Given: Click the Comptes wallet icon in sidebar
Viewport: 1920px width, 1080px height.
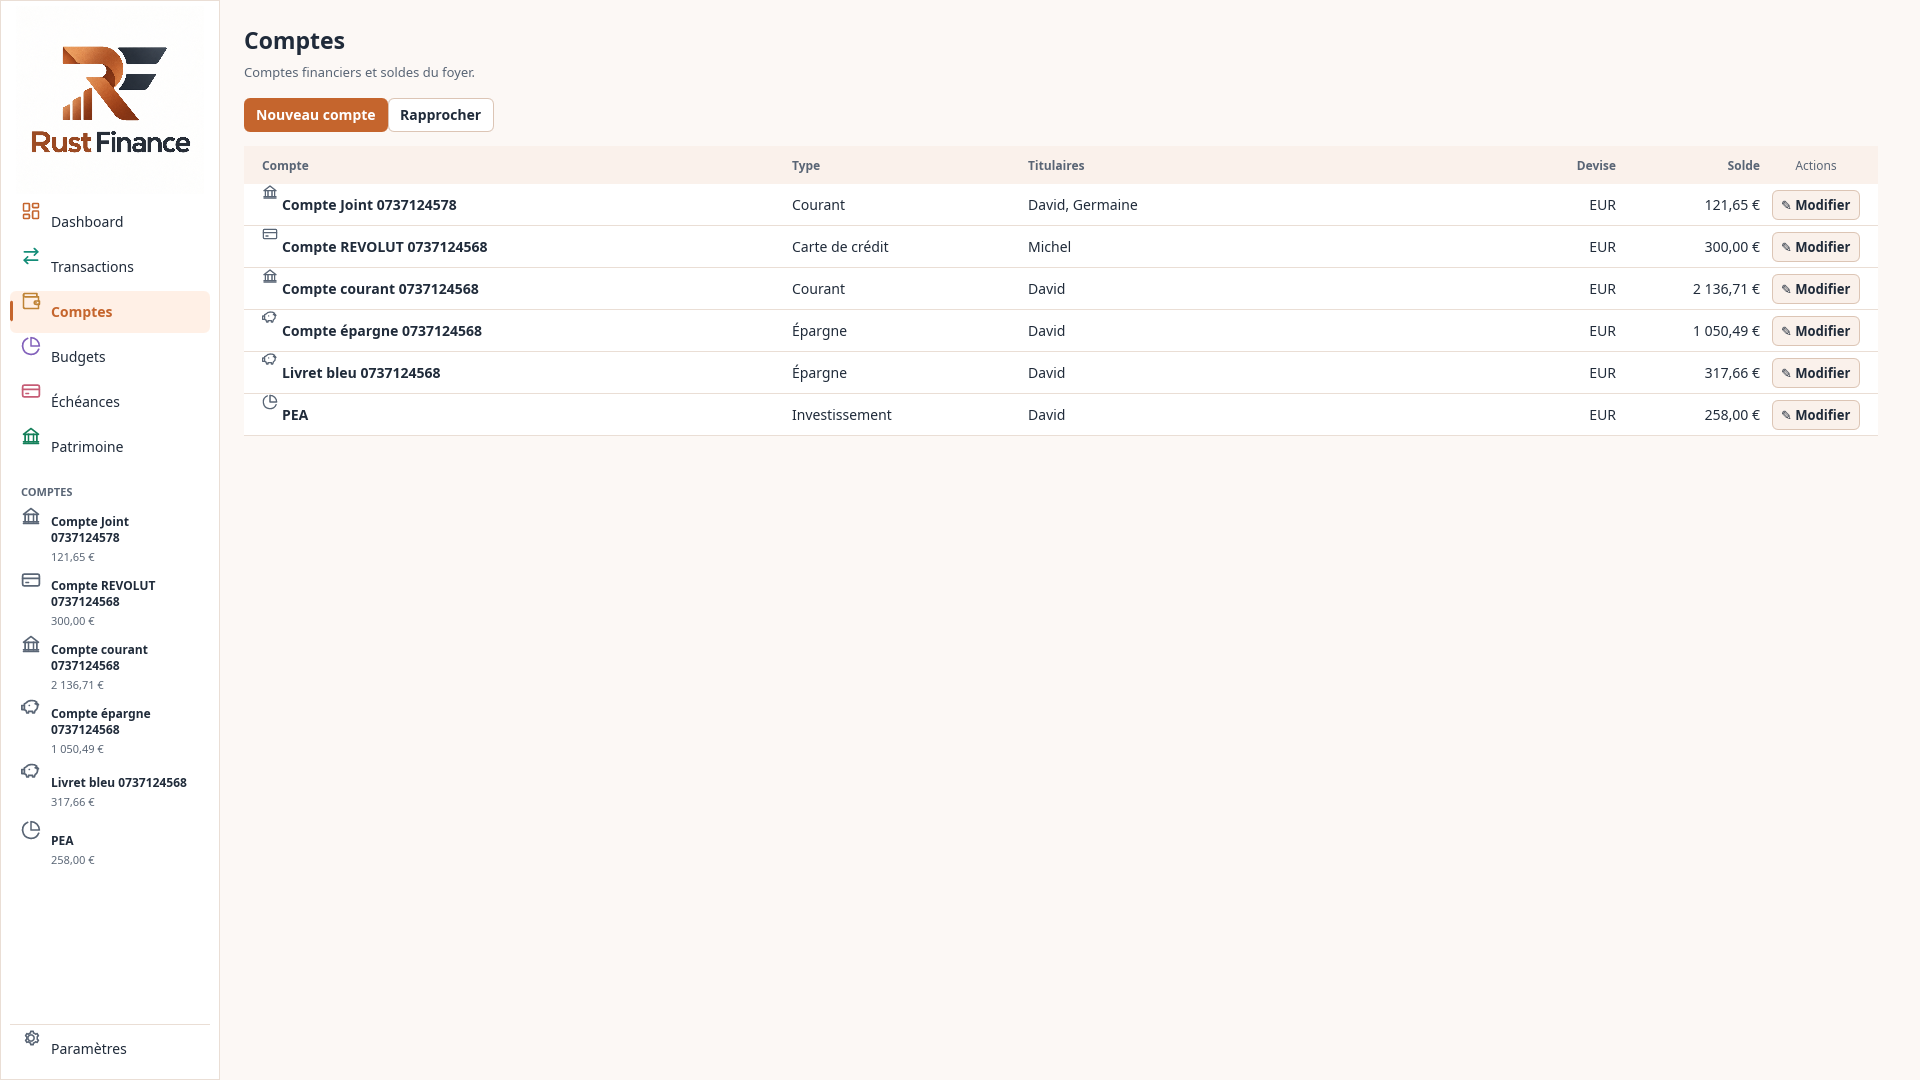Looking at the screenshot, I should click(x=31, y=301).
